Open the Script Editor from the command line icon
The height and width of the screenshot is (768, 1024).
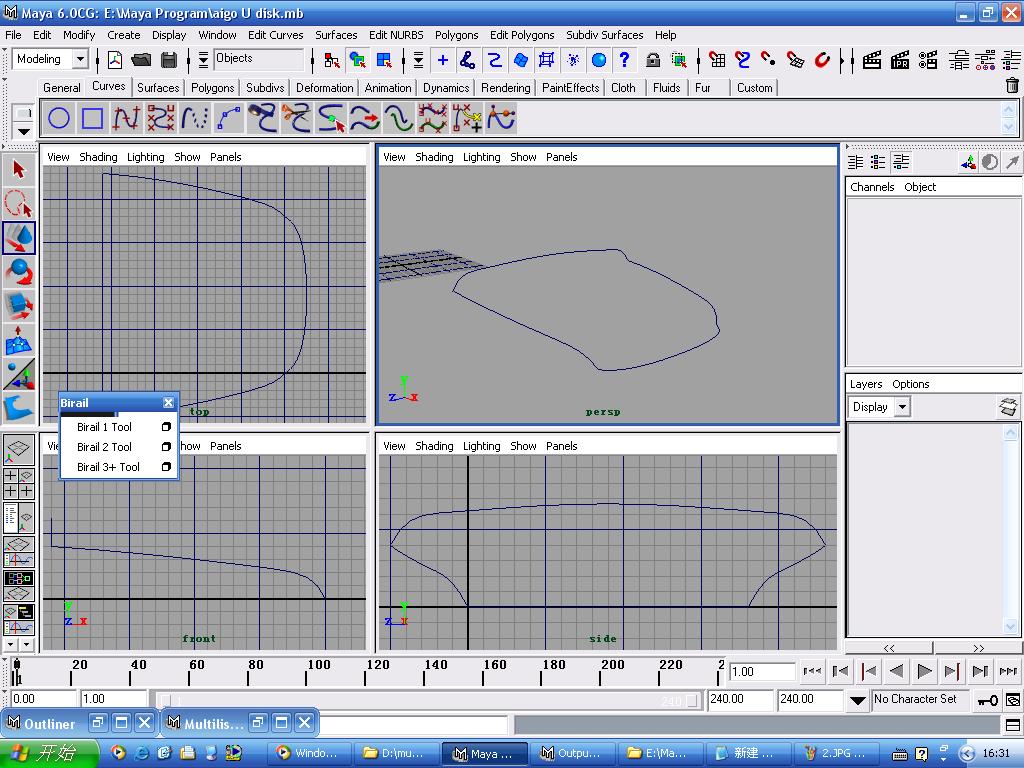pos(1013,724)
